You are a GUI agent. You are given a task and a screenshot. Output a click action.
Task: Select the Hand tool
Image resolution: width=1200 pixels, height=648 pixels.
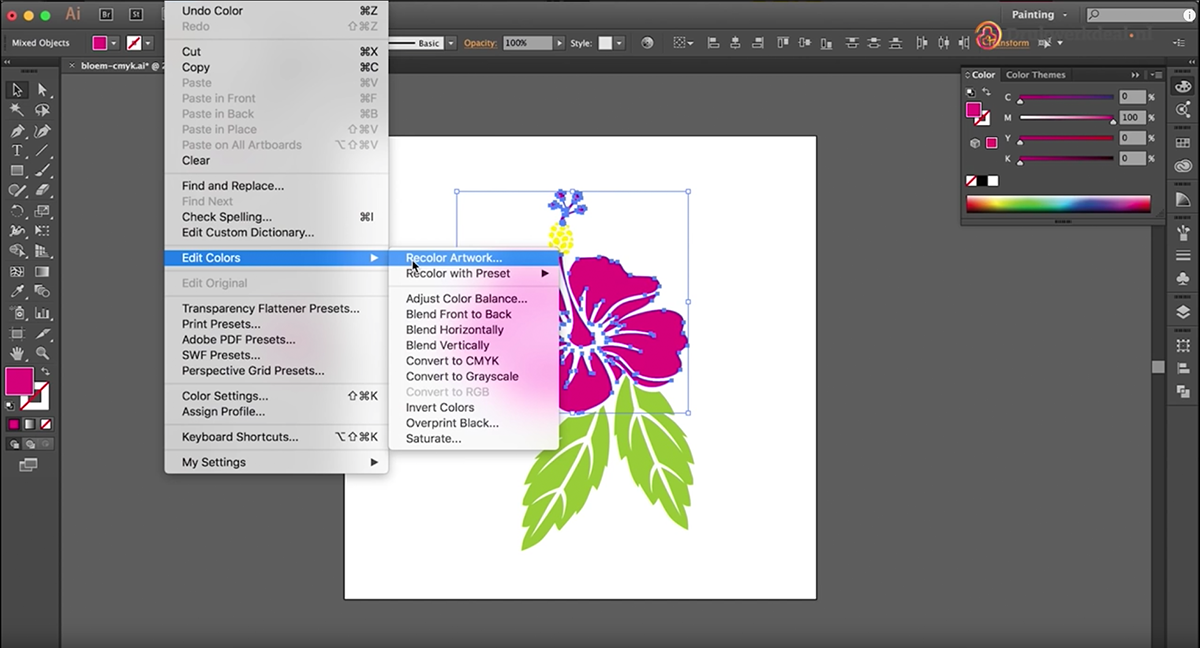(x=17, y=353)
